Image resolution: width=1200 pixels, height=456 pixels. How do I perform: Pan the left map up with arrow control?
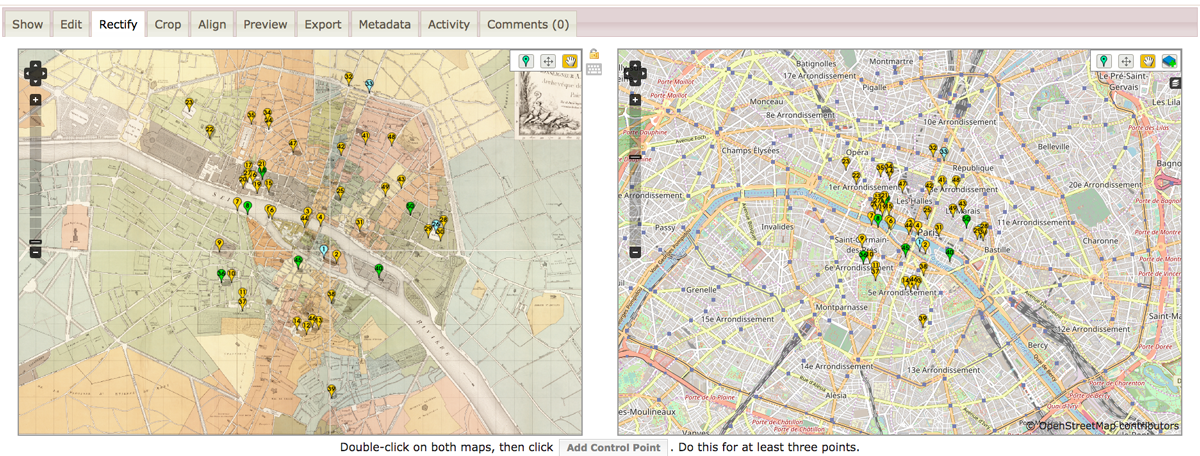(x=35, y=65)
